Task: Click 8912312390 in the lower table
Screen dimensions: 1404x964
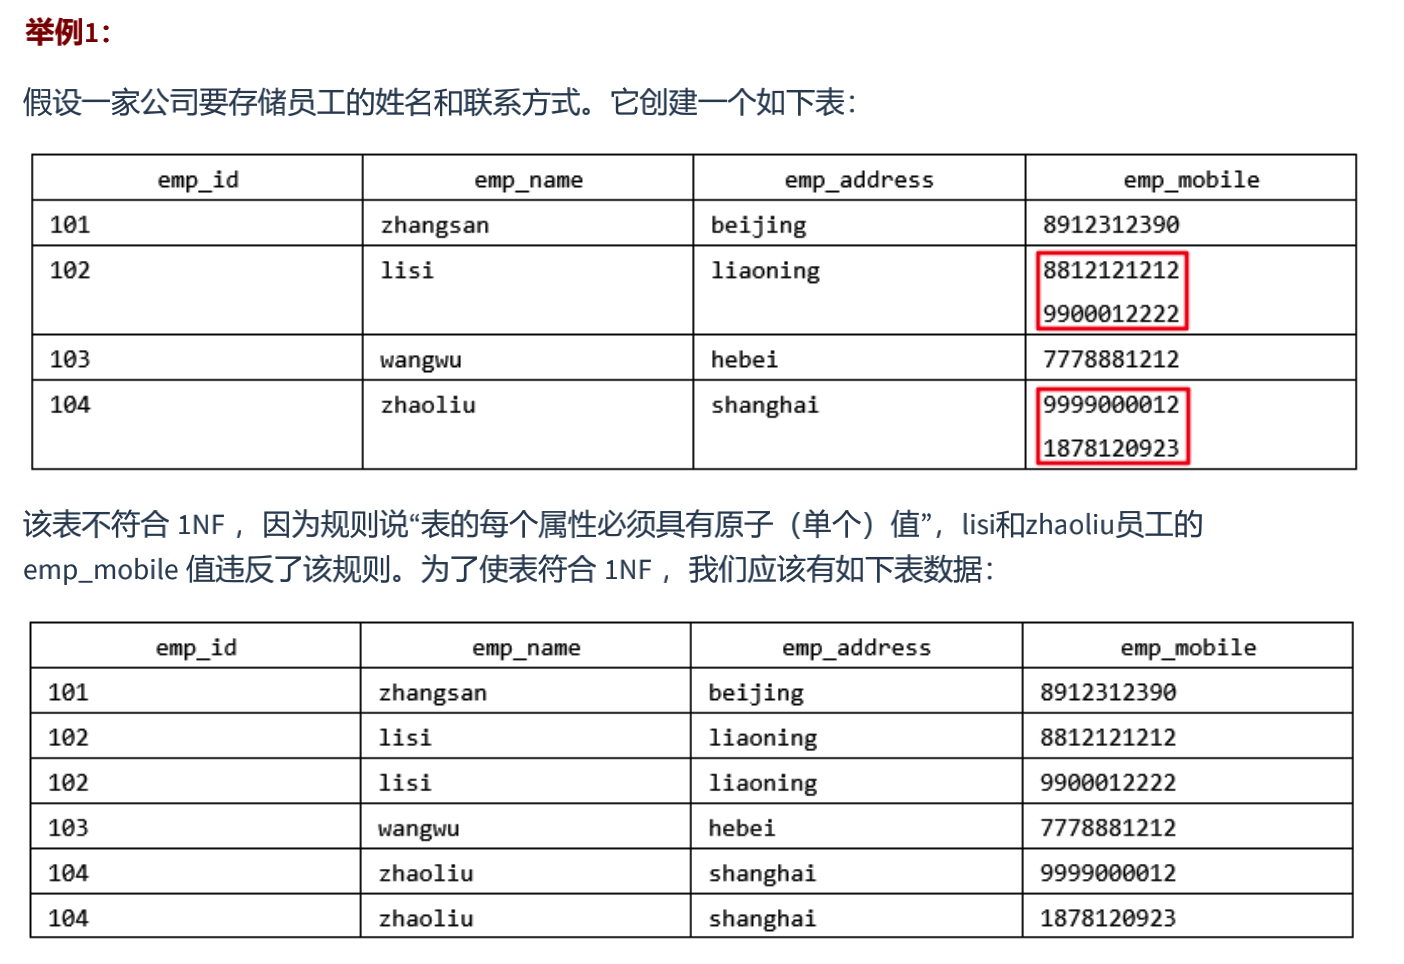Action: (1108, 692)
